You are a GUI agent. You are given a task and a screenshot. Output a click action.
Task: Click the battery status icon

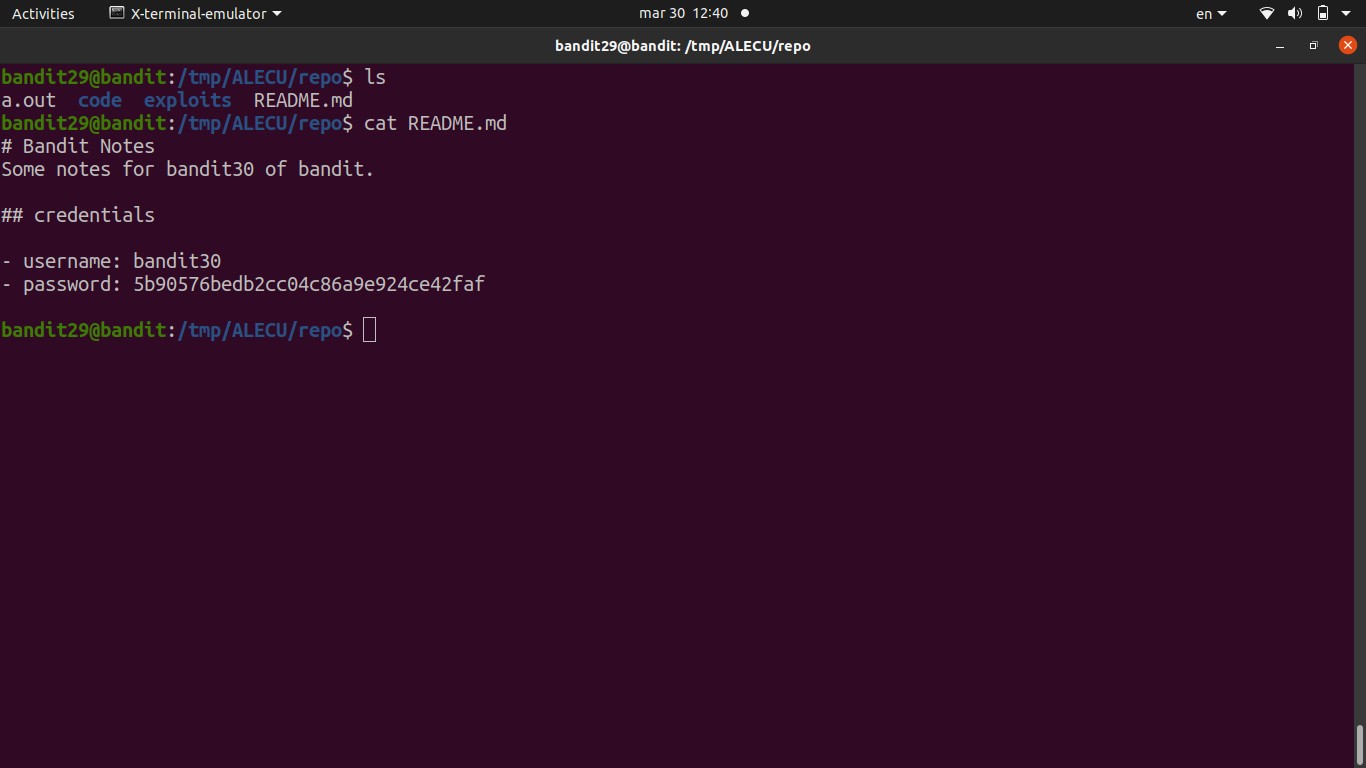[x=1322, y=14]
